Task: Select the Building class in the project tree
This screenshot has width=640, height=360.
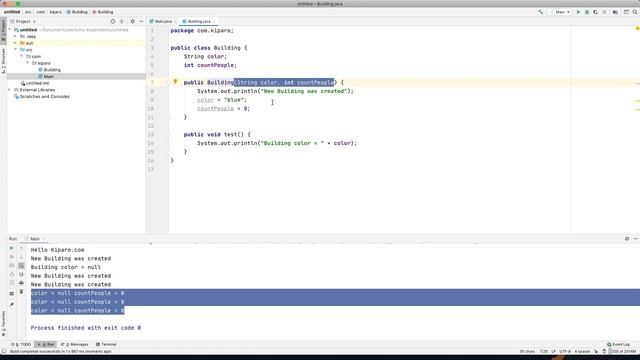Action: [x=49, y=70]
